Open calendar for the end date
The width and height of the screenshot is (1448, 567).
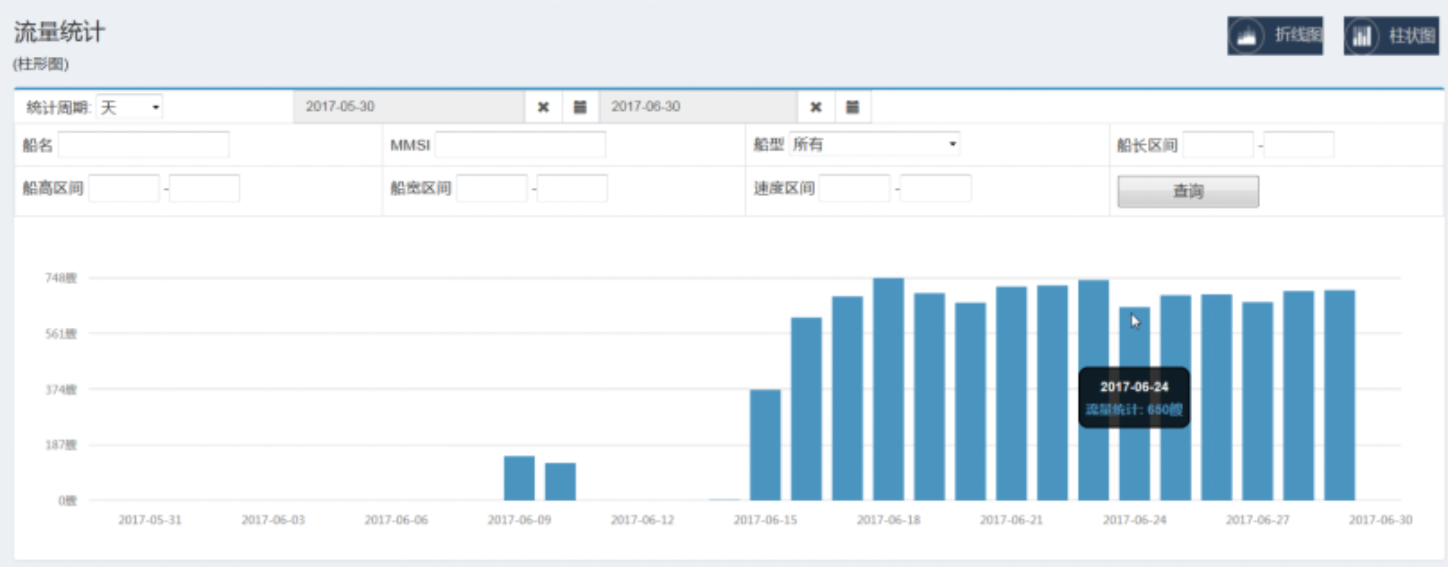point(852,107)
